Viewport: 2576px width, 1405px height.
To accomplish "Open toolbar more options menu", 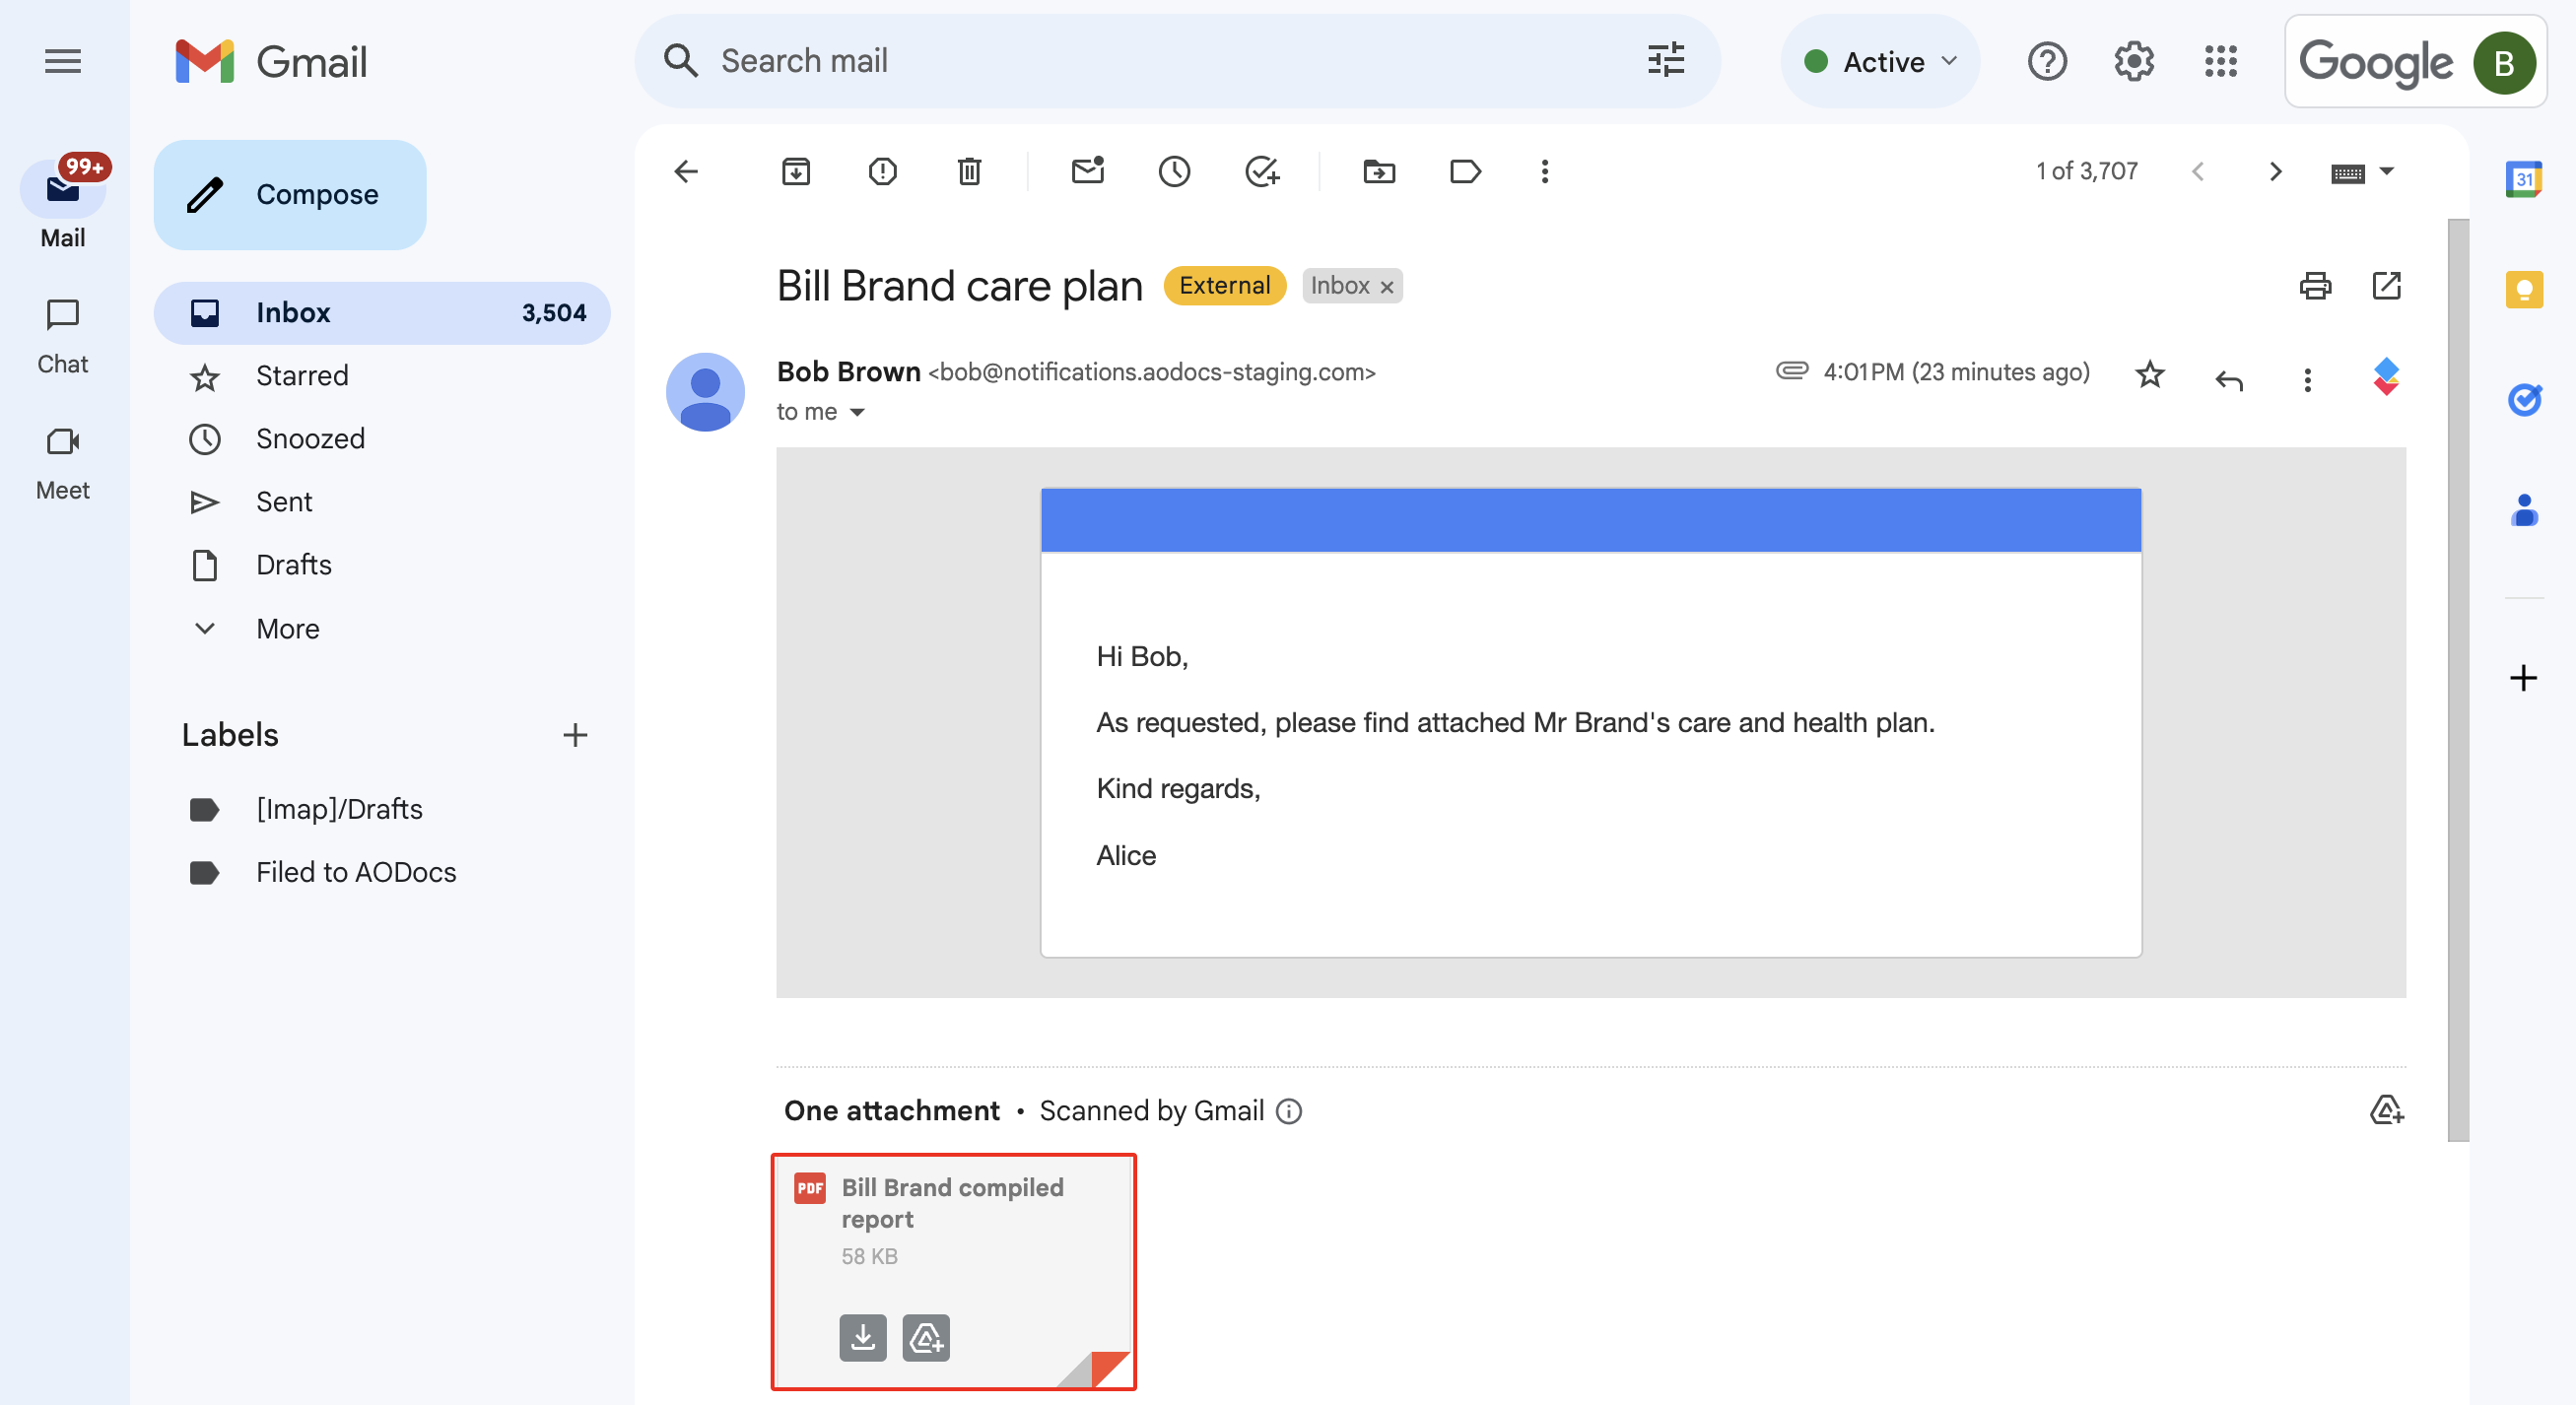I will (x=1544, y=172).
